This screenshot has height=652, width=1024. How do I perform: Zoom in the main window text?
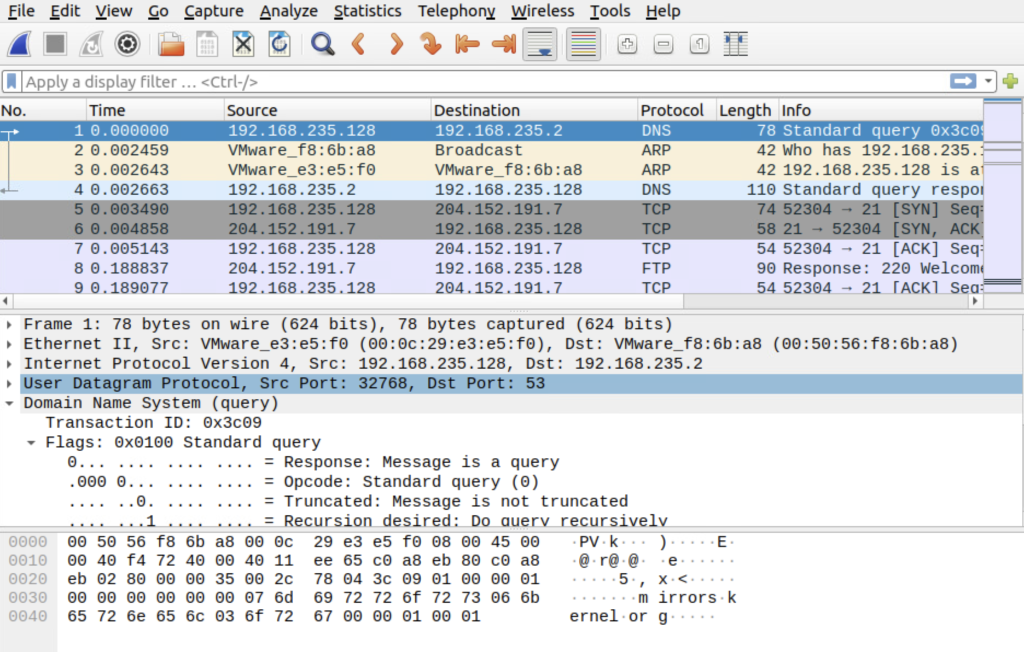[627, 44]
